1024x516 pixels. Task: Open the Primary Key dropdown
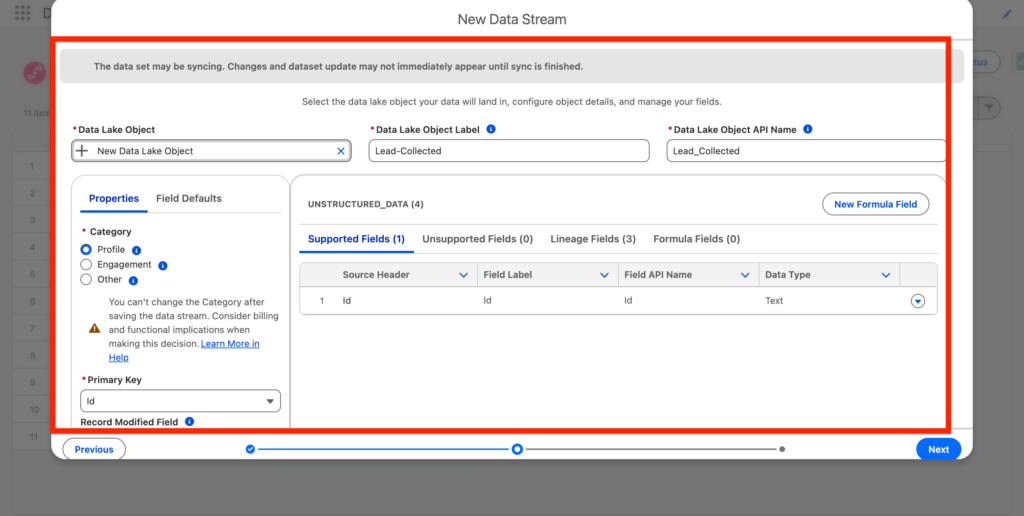[x=180, y=401]
